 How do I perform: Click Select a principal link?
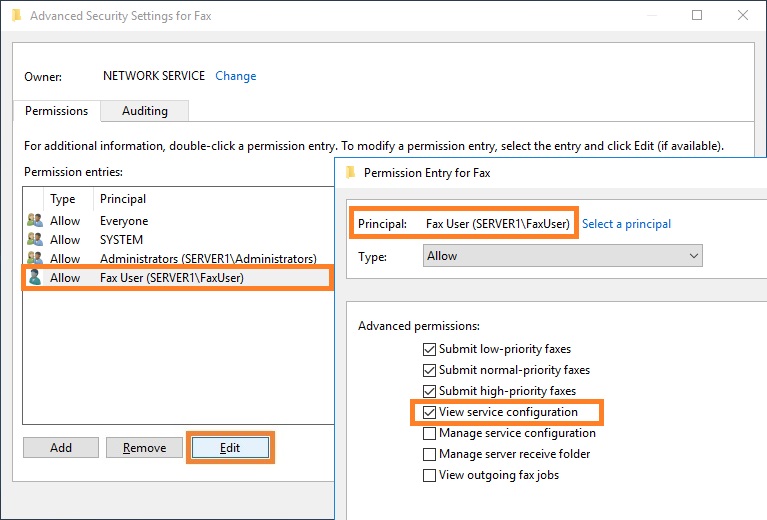626,224
